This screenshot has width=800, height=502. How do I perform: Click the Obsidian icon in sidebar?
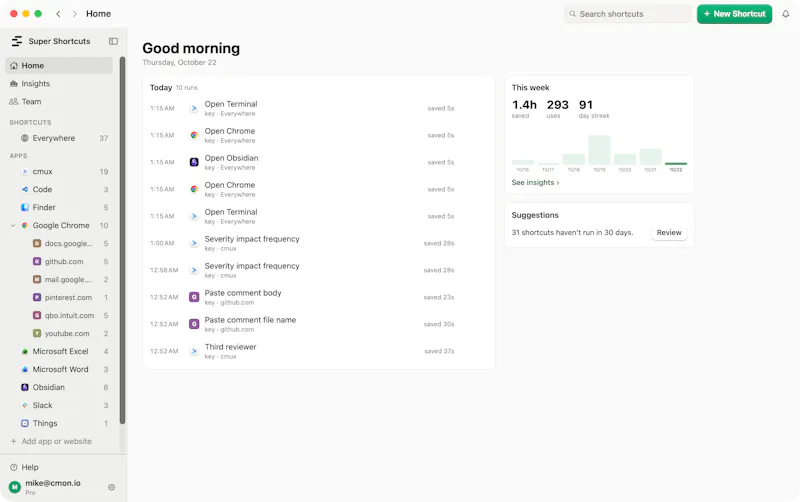pos(24,387)
